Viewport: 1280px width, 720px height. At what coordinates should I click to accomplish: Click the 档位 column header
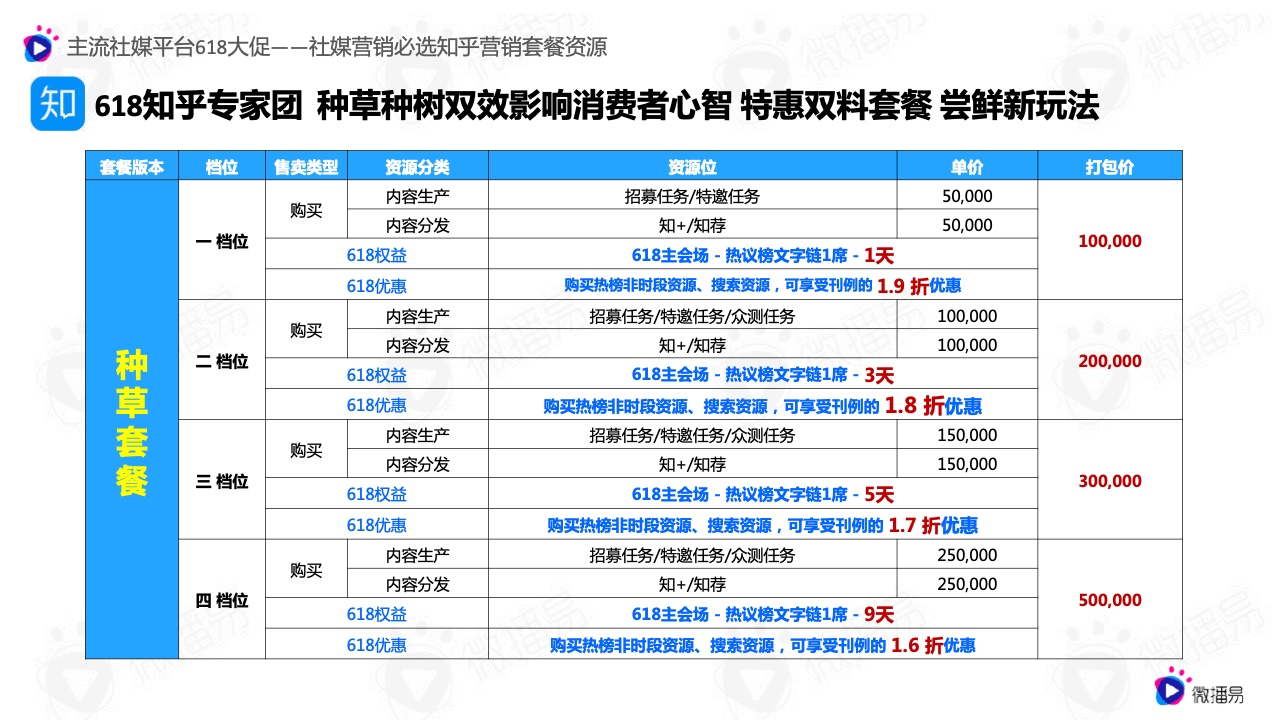point(221,167)
